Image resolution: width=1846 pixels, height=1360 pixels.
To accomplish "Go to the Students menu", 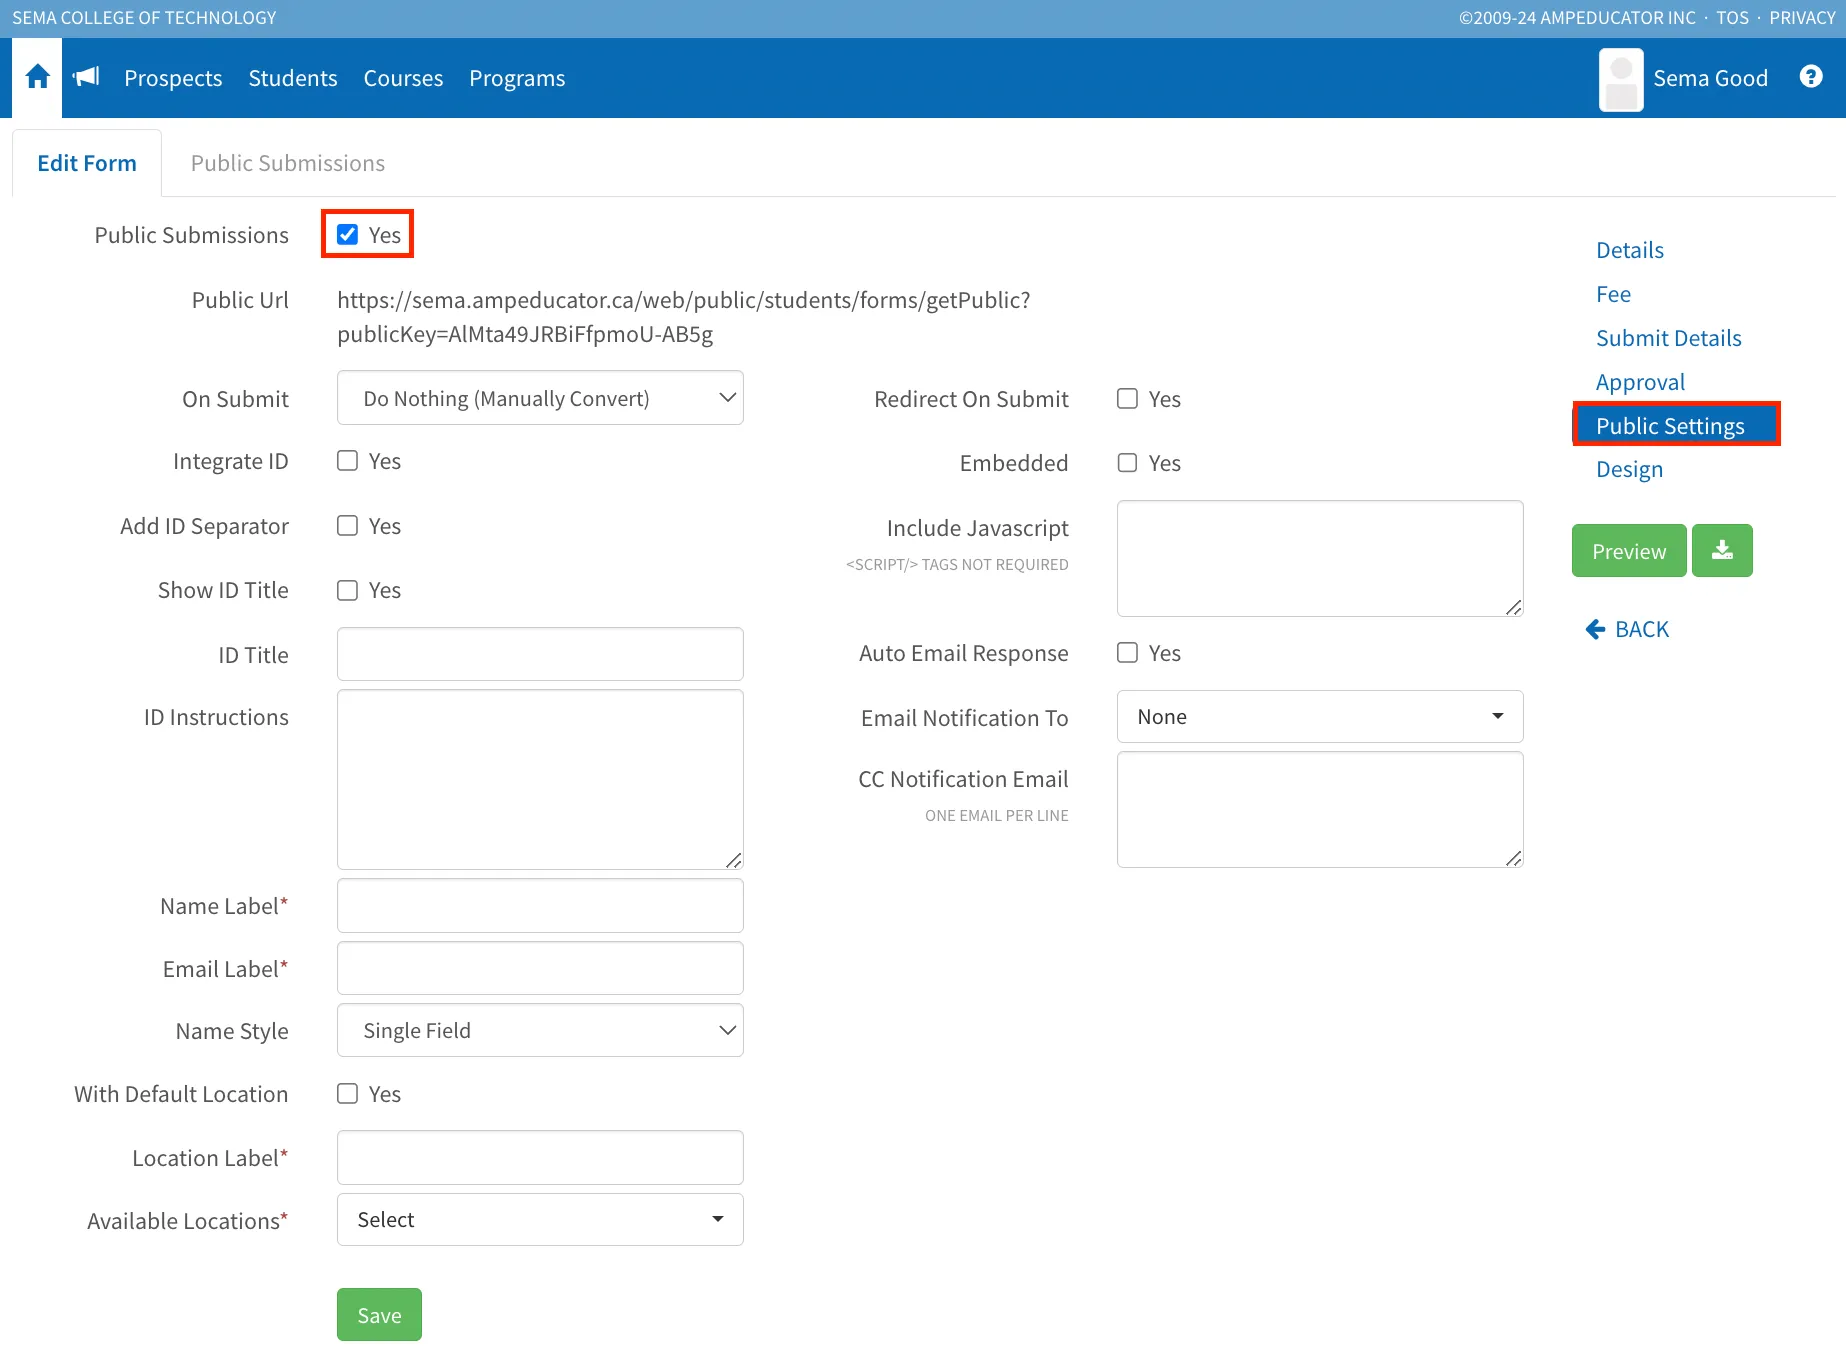I will pyautogui.click(x=293, y=78).
